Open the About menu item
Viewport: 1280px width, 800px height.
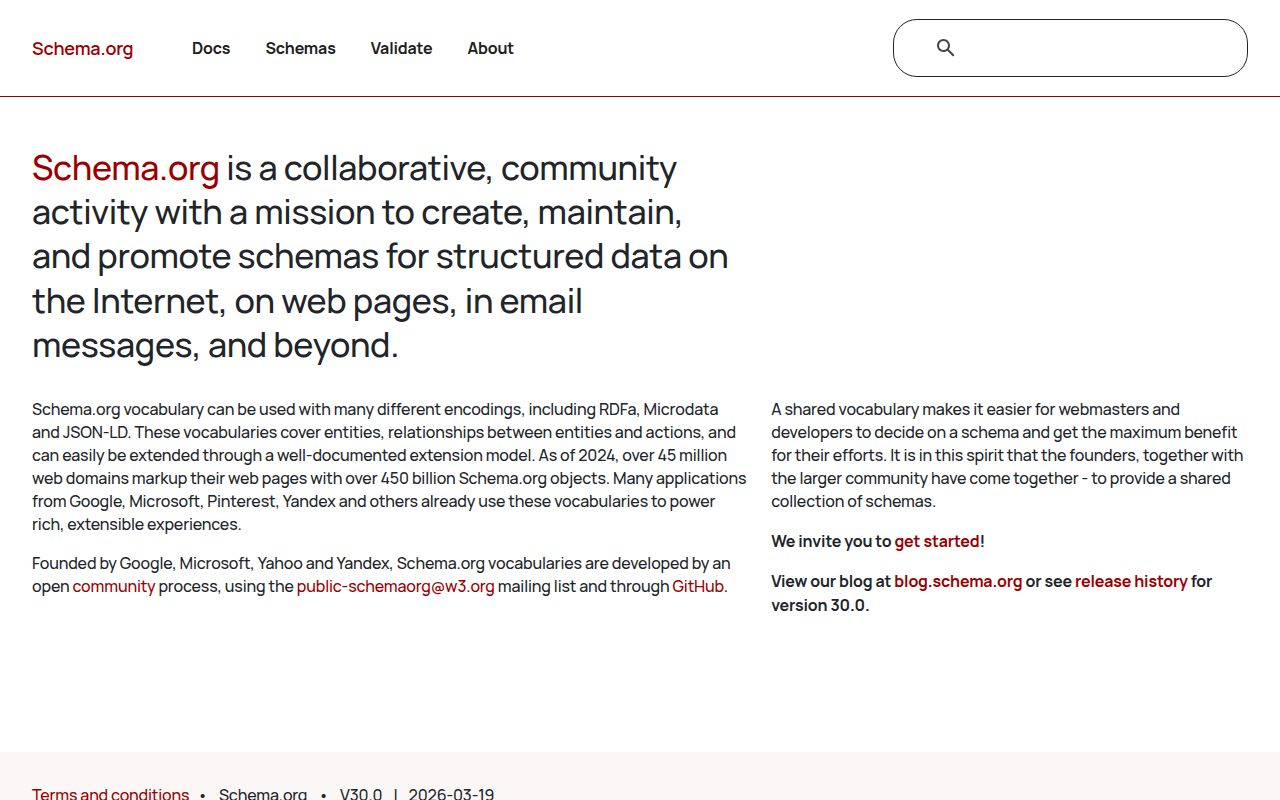pyautogui.click(x=490, y=48)
